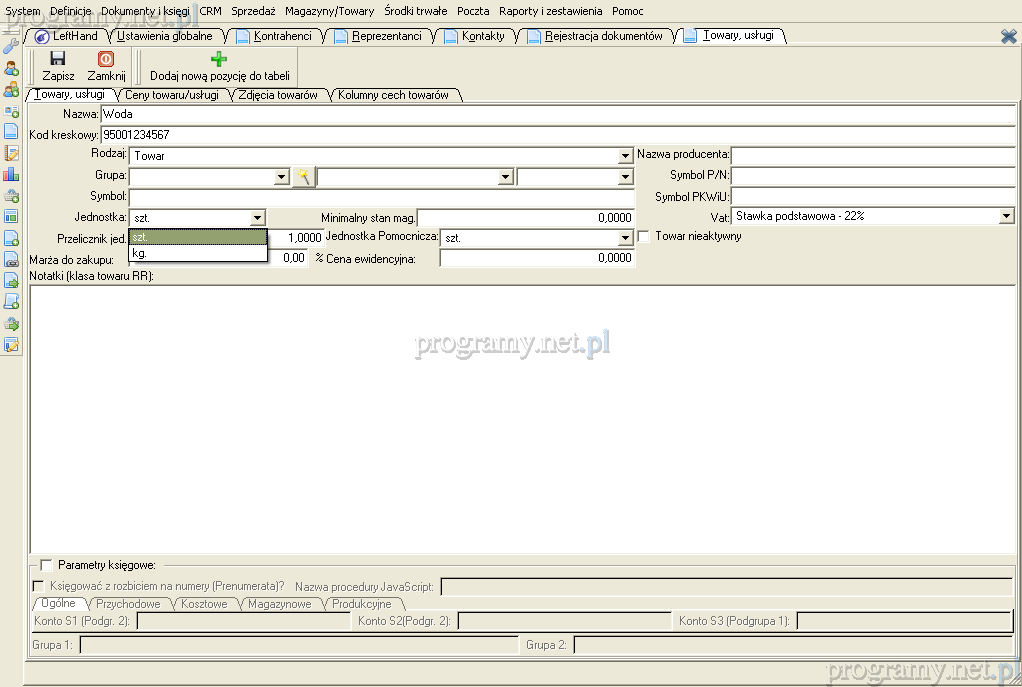Screen dimensions: 1022x687
Task: Enable the Towar nieaktywny checkbox
Action: [644, 237]
